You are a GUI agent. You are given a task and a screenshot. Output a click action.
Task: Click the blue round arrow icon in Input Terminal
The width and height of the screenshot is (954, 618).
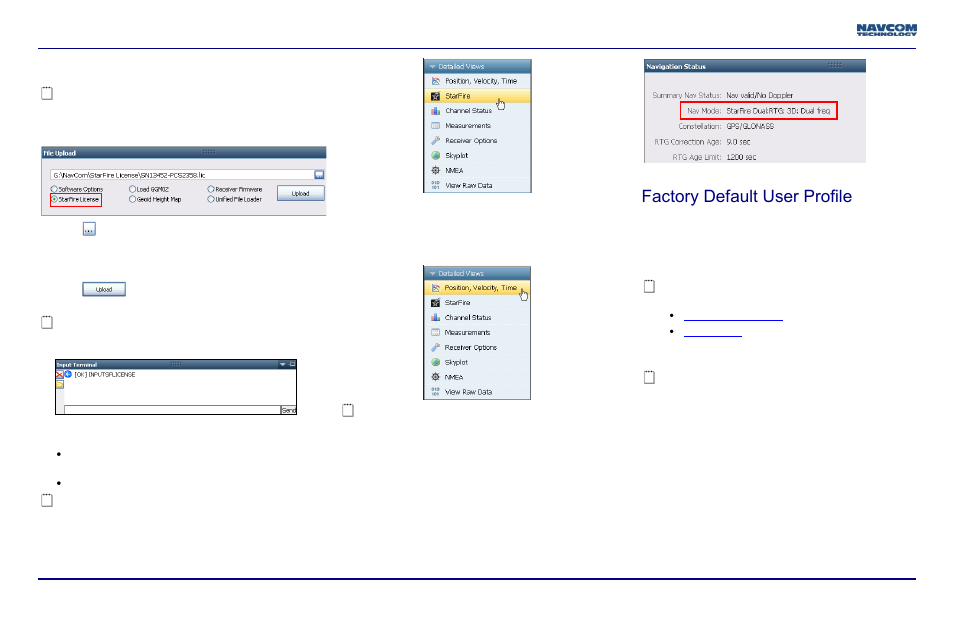coord(68,375)
